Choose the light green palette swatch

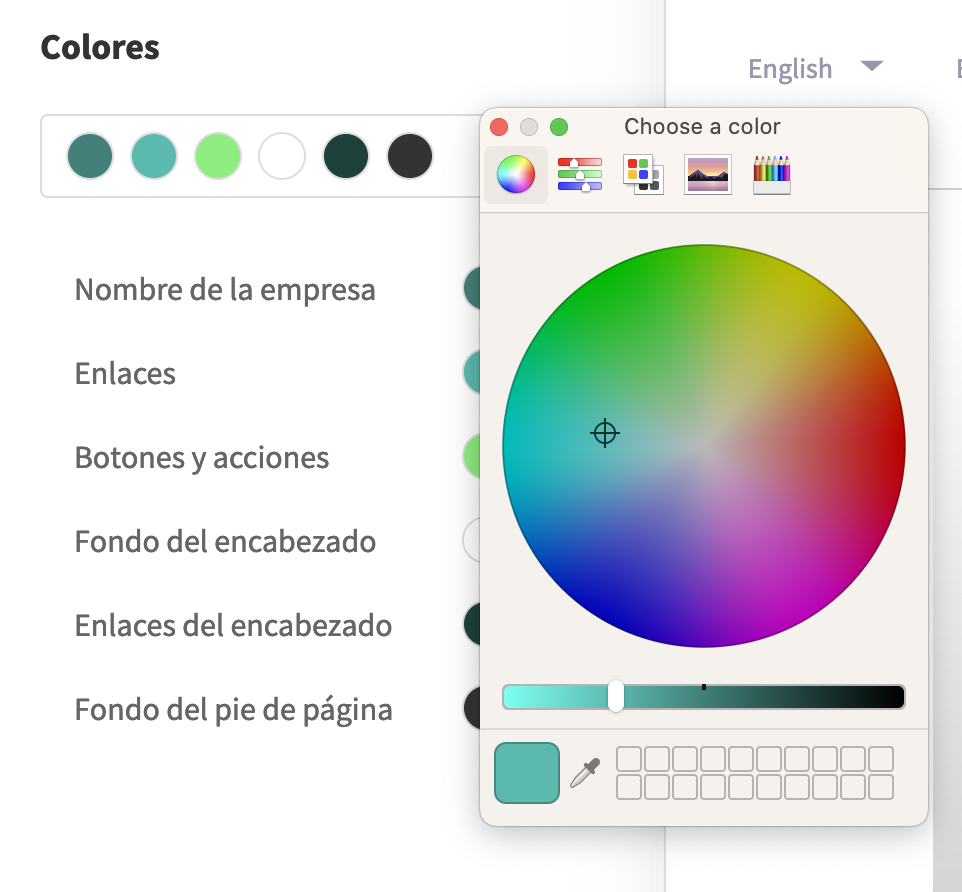218,156
